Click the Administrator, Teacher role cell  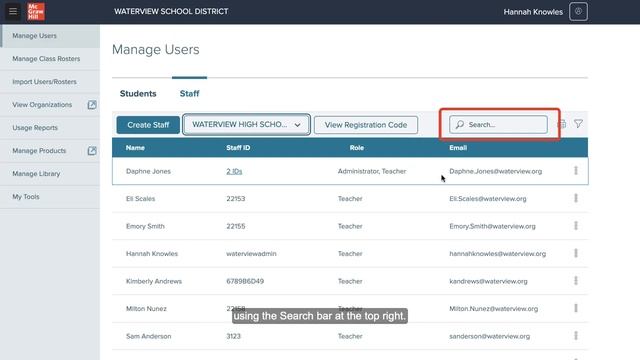[372, 171]
